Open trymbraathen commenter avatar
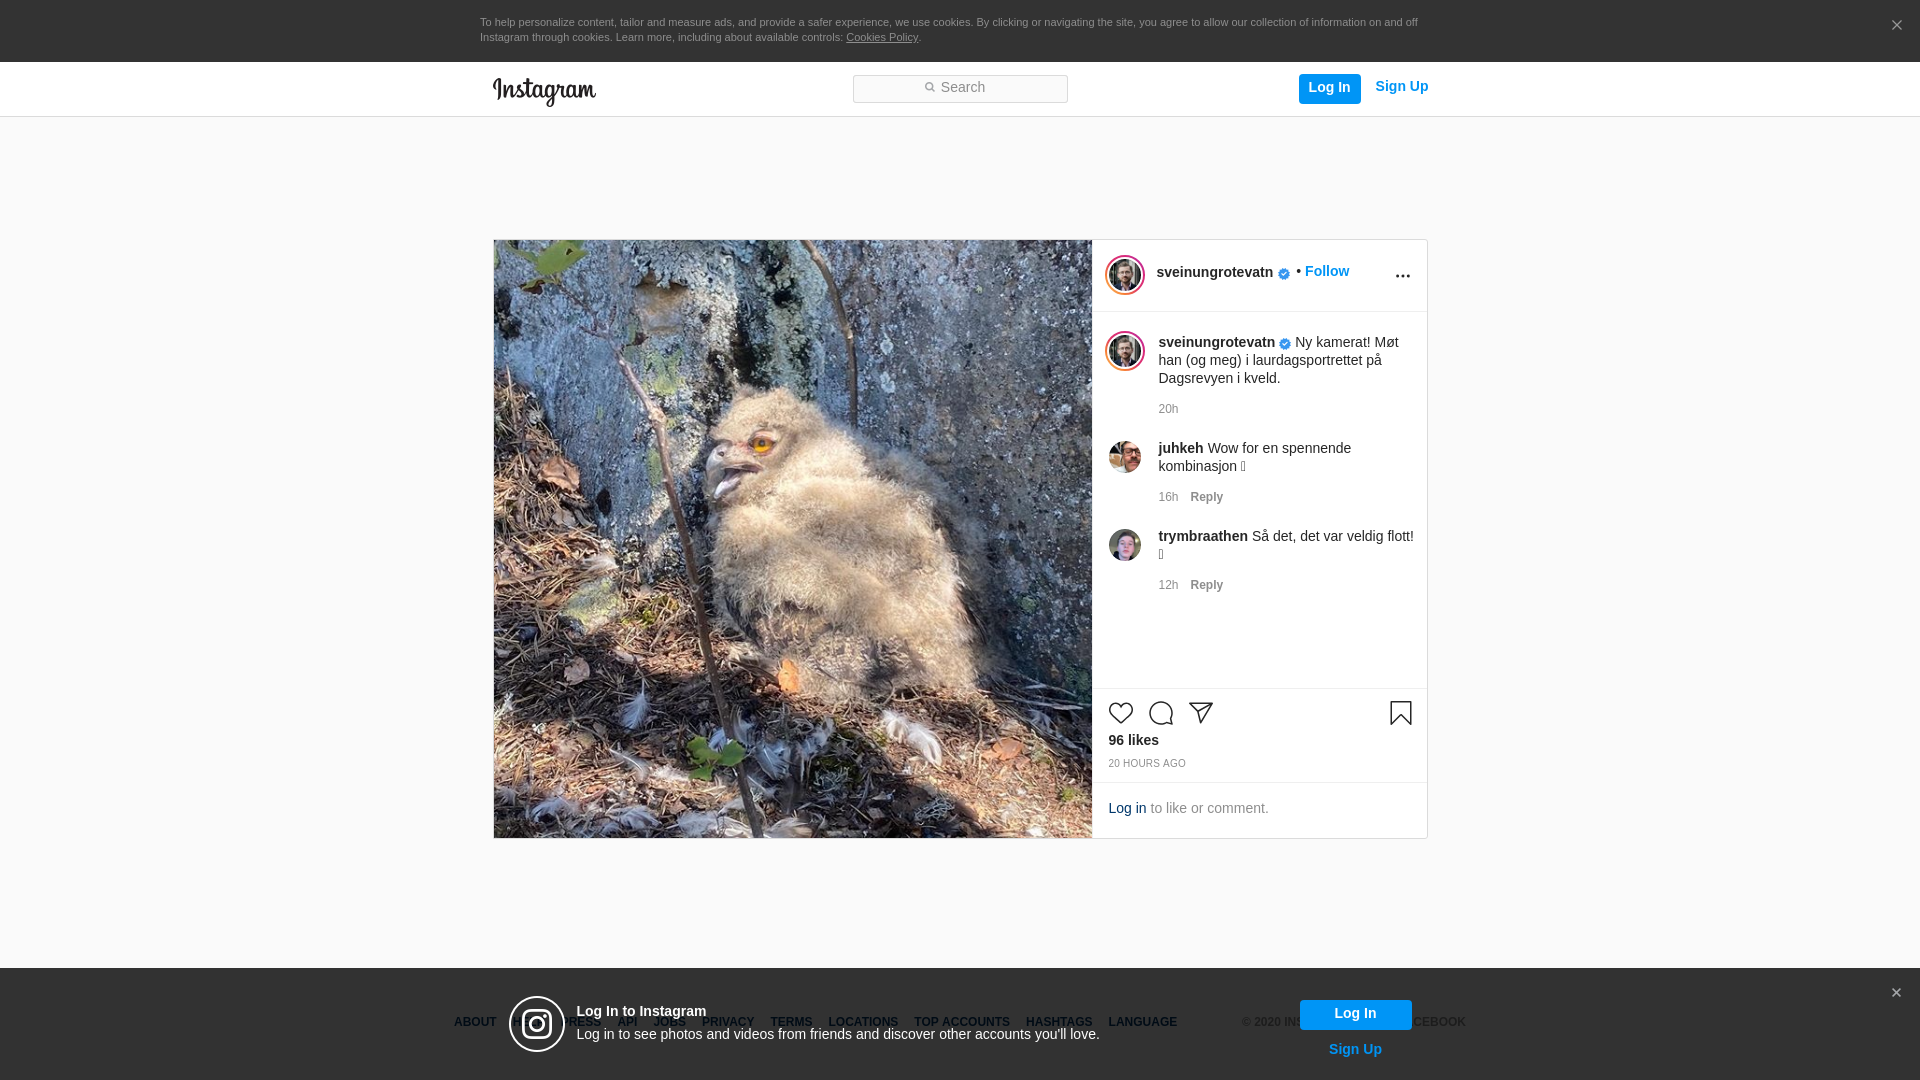 [1124, 545]
